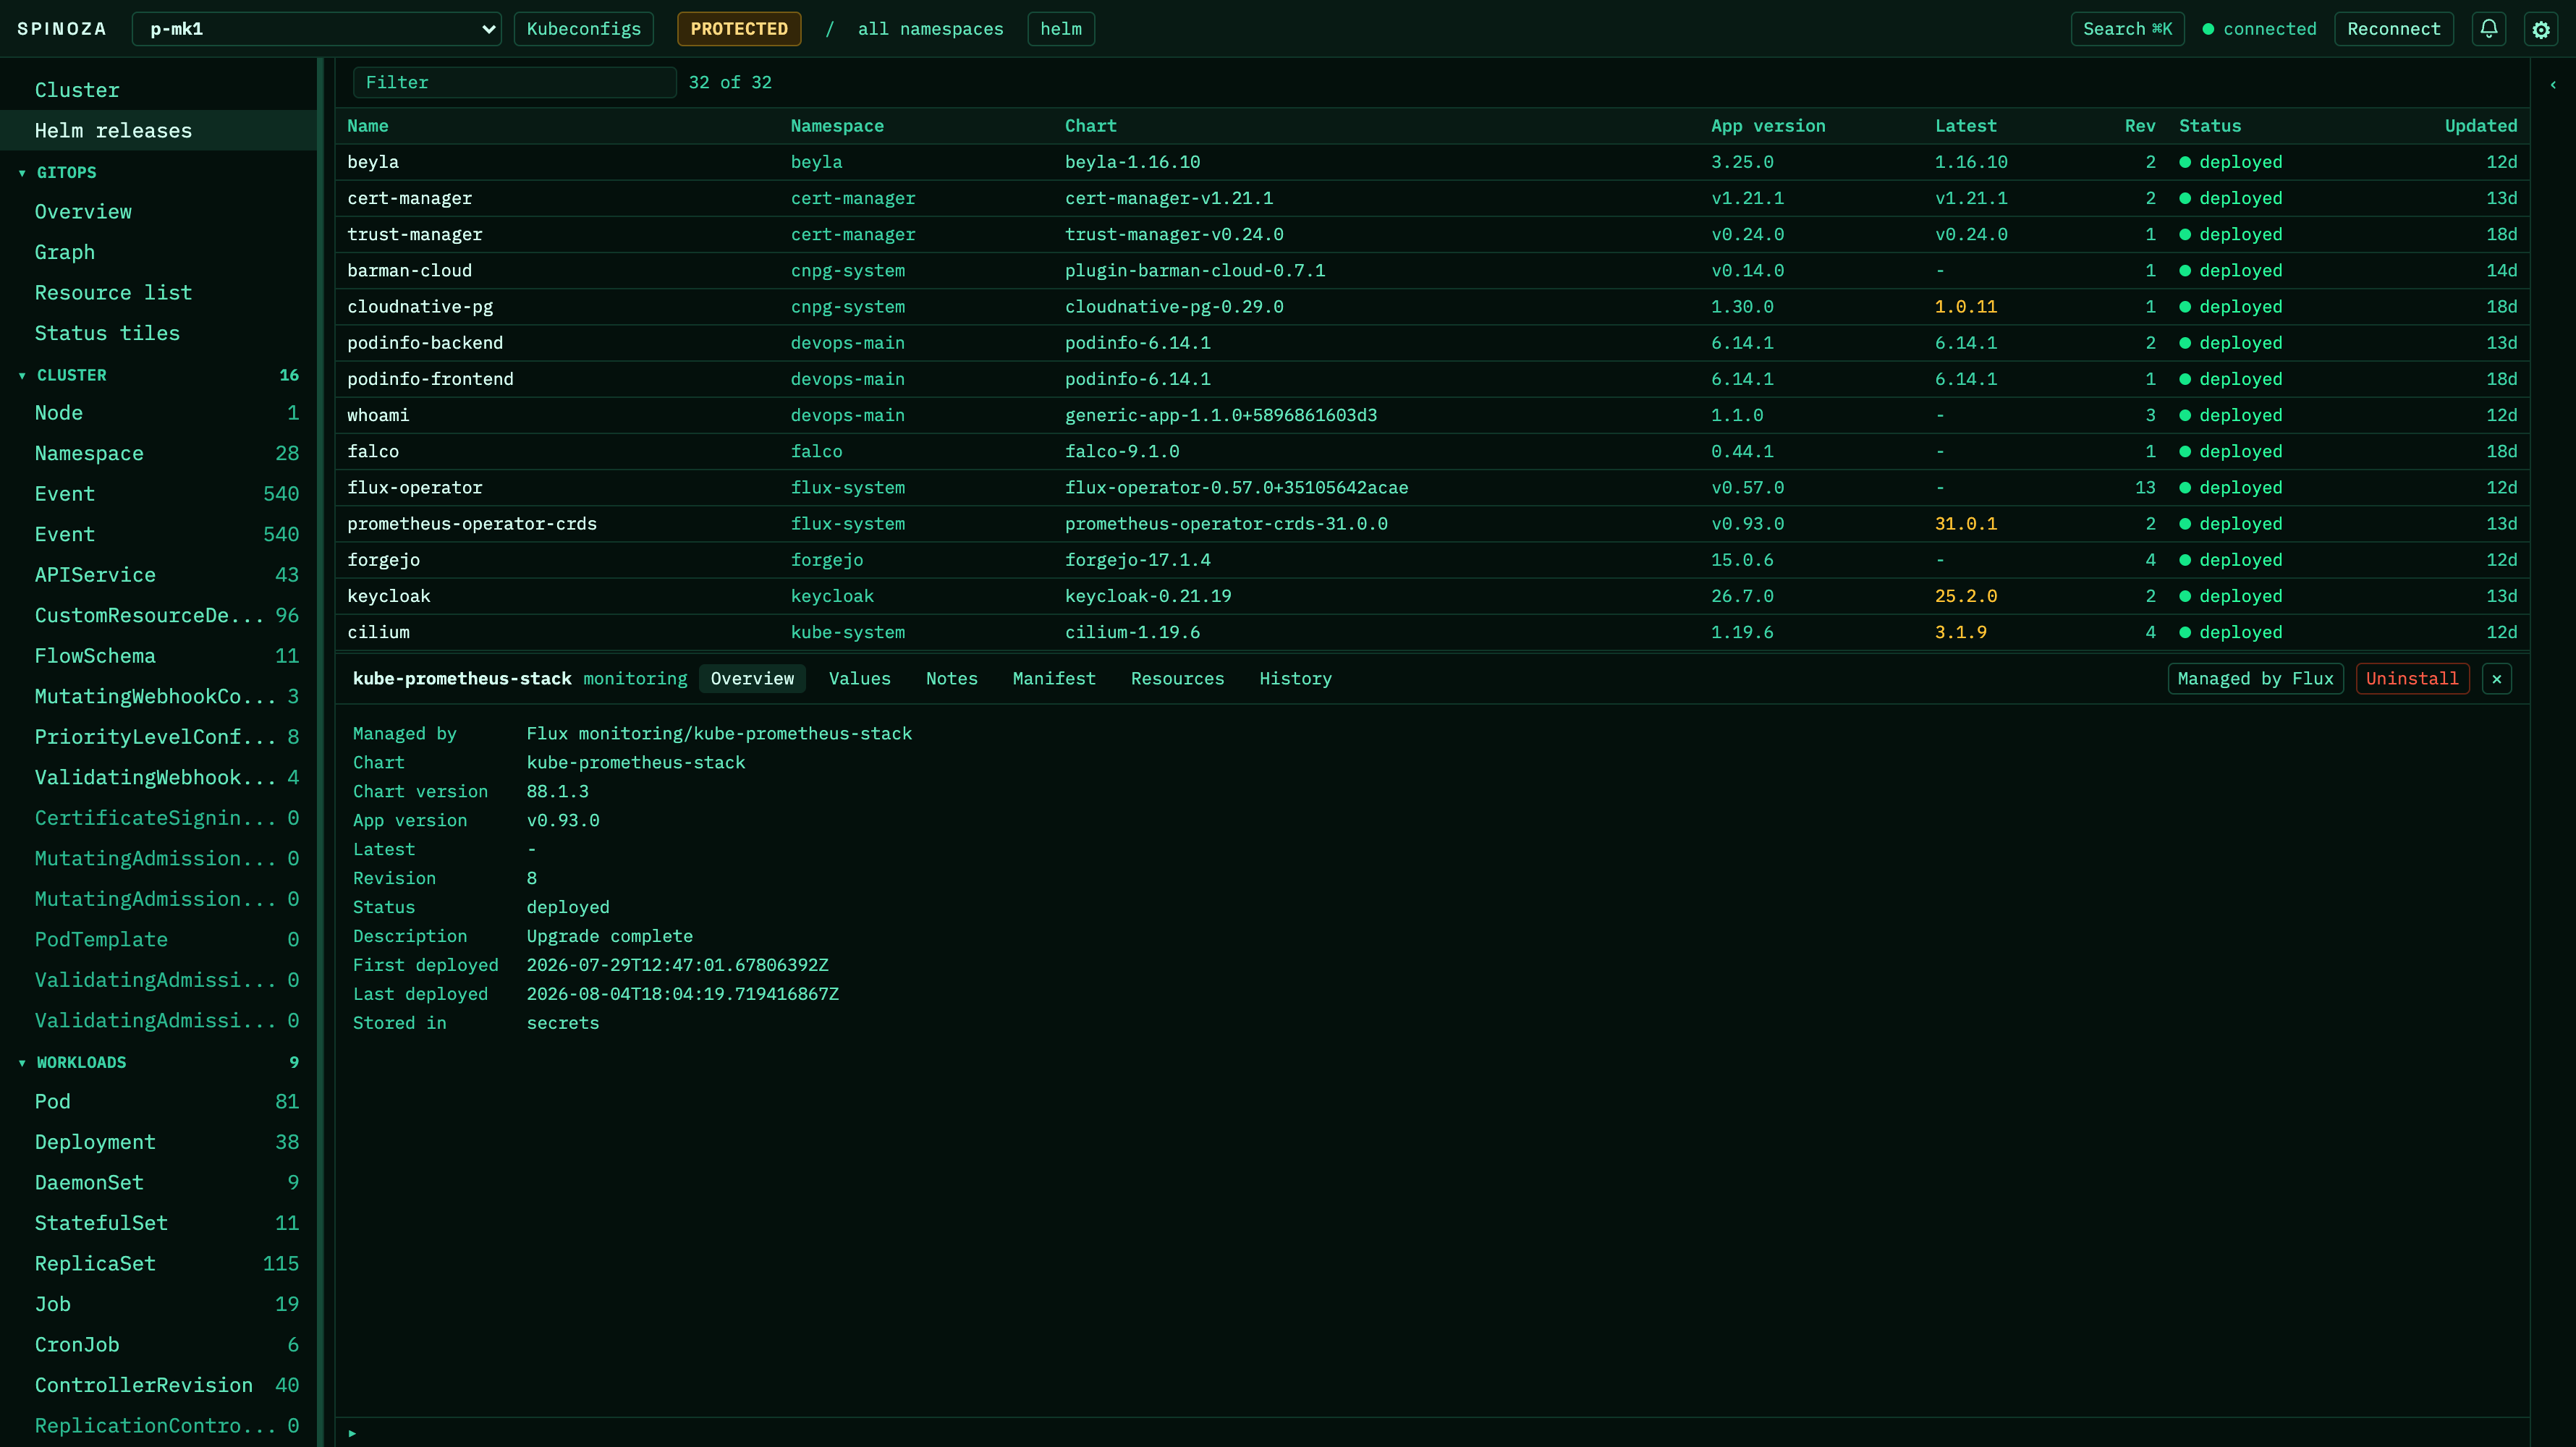
Task: Open FlowSchema sidebar item
Action: [x=158, y=656]
